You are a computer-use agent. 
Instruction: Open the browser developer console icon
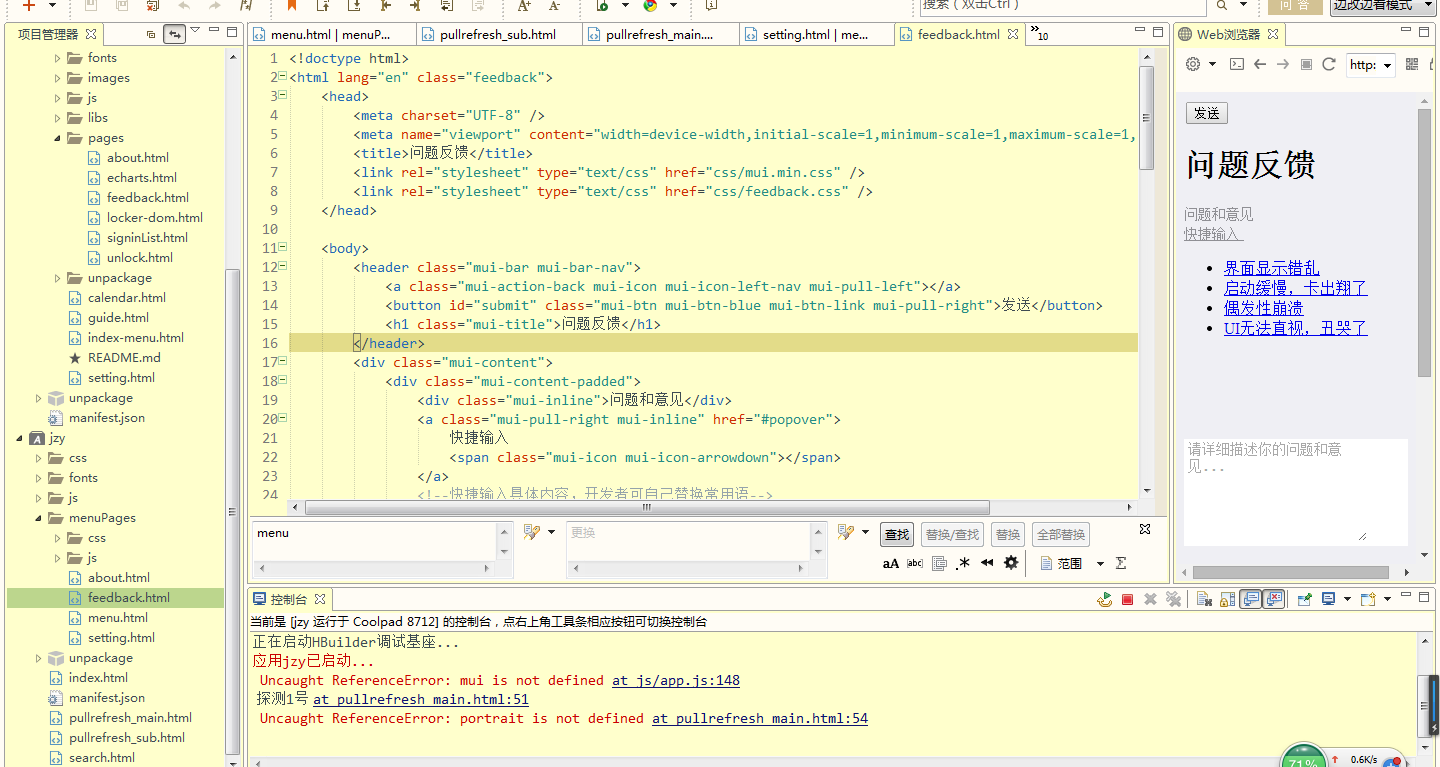click(1237, 64)
